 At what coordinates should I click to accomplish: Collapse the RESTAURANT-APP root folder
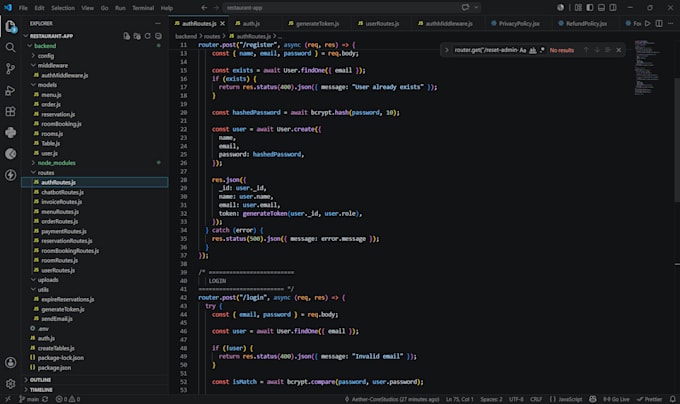coord(26,36)
